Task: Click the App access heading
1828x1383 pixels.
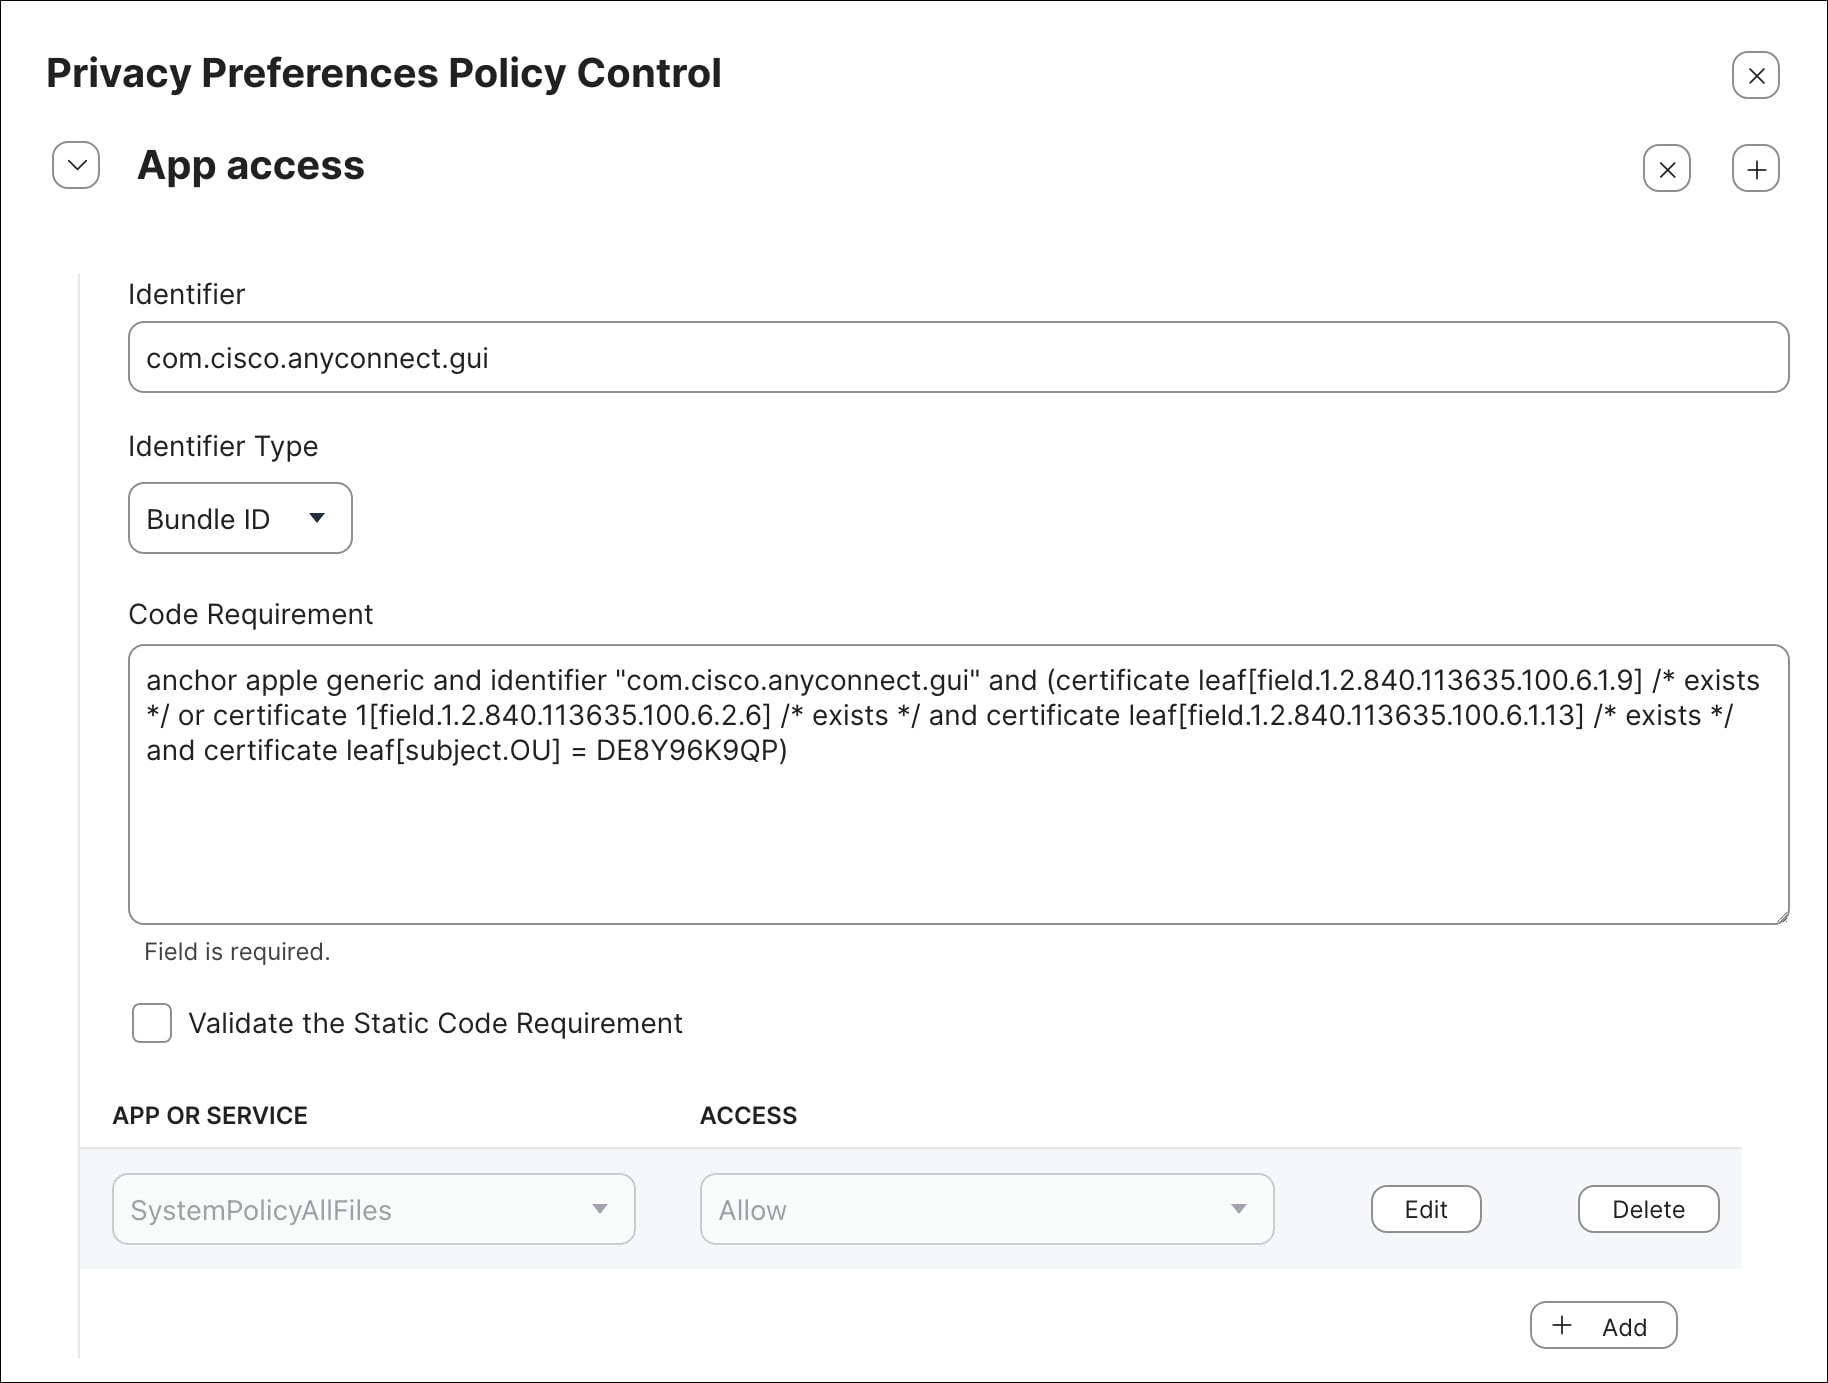Action: [251, 165]
